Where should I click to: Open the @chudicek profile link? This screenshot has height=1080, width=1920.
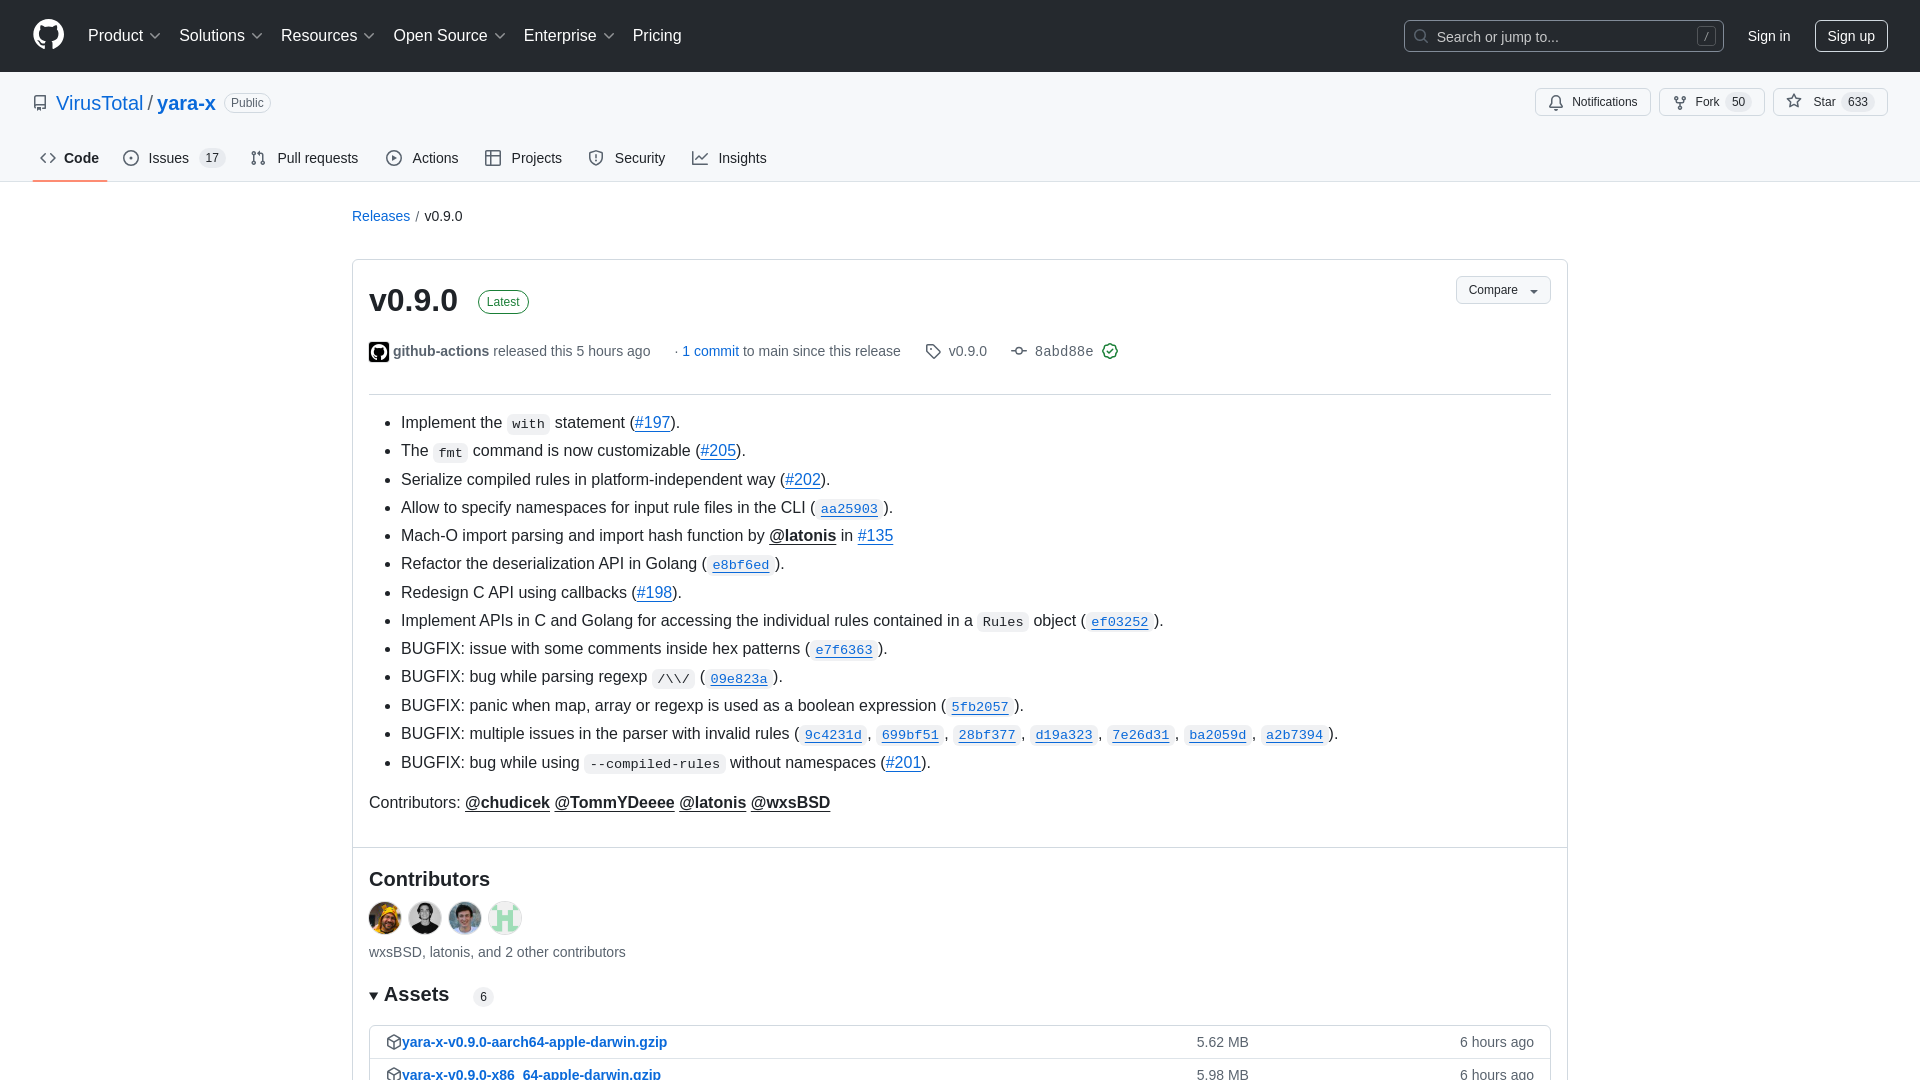click(507, 803)
